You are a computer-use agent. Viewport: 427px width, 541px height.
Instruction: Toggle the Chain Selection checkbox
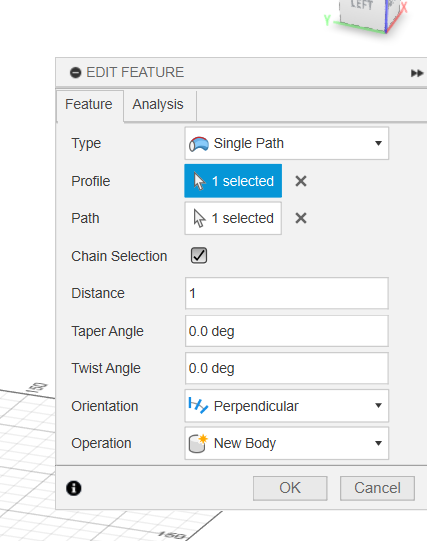click(199, 256)
